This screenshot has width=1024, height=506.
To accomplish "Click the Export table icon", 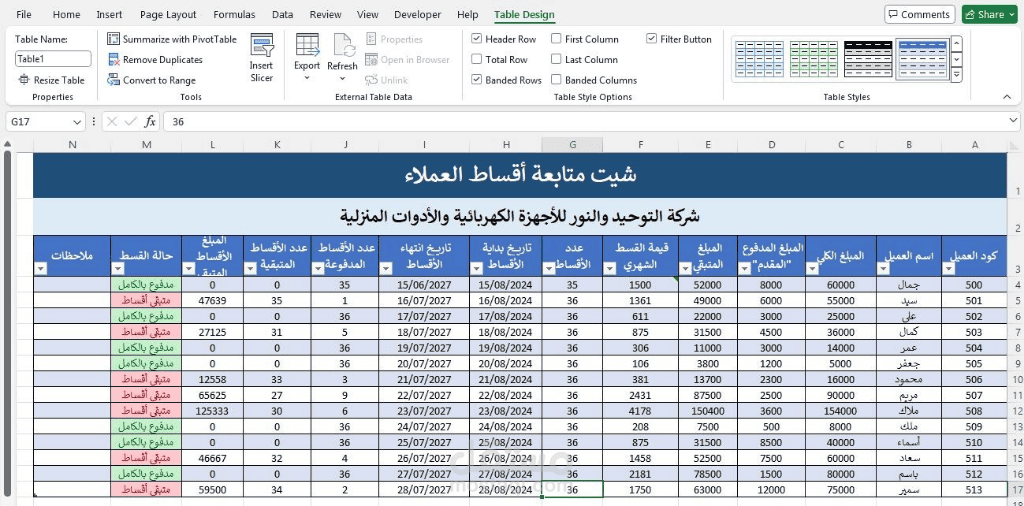I will pyautogui.click(x=307, y=45).
